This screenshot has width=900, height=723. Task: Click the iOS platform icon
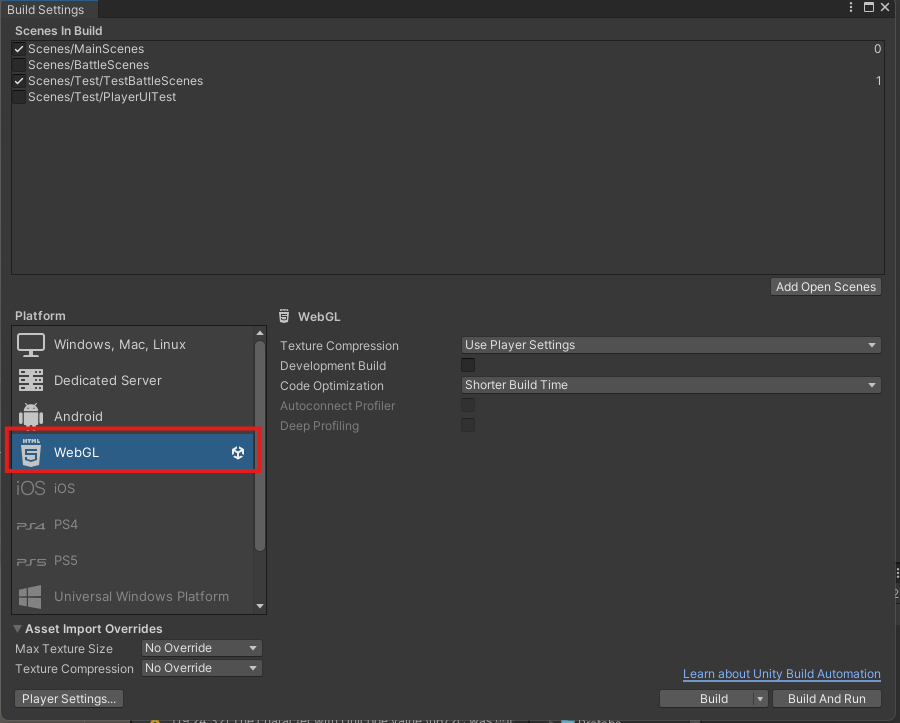click(x=30, y=488)
